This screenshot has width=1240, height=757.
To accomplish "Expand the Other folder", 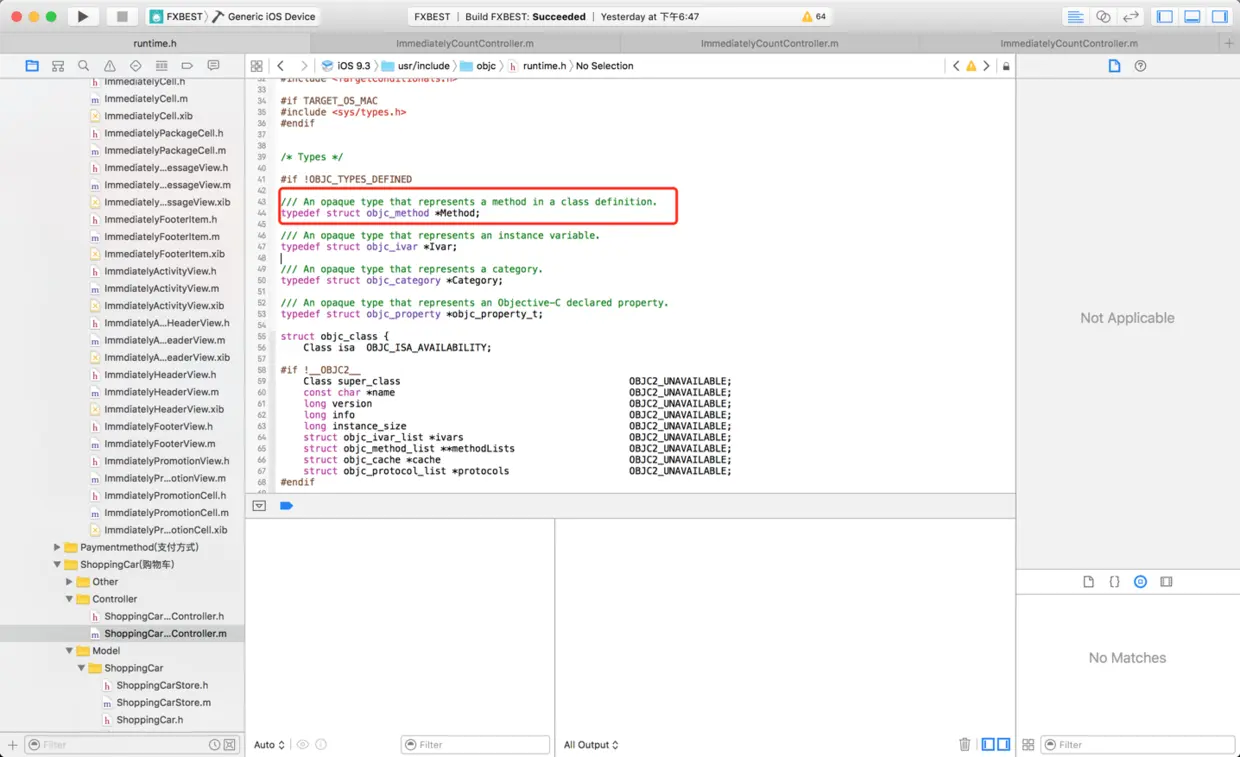I will point(69,581).
